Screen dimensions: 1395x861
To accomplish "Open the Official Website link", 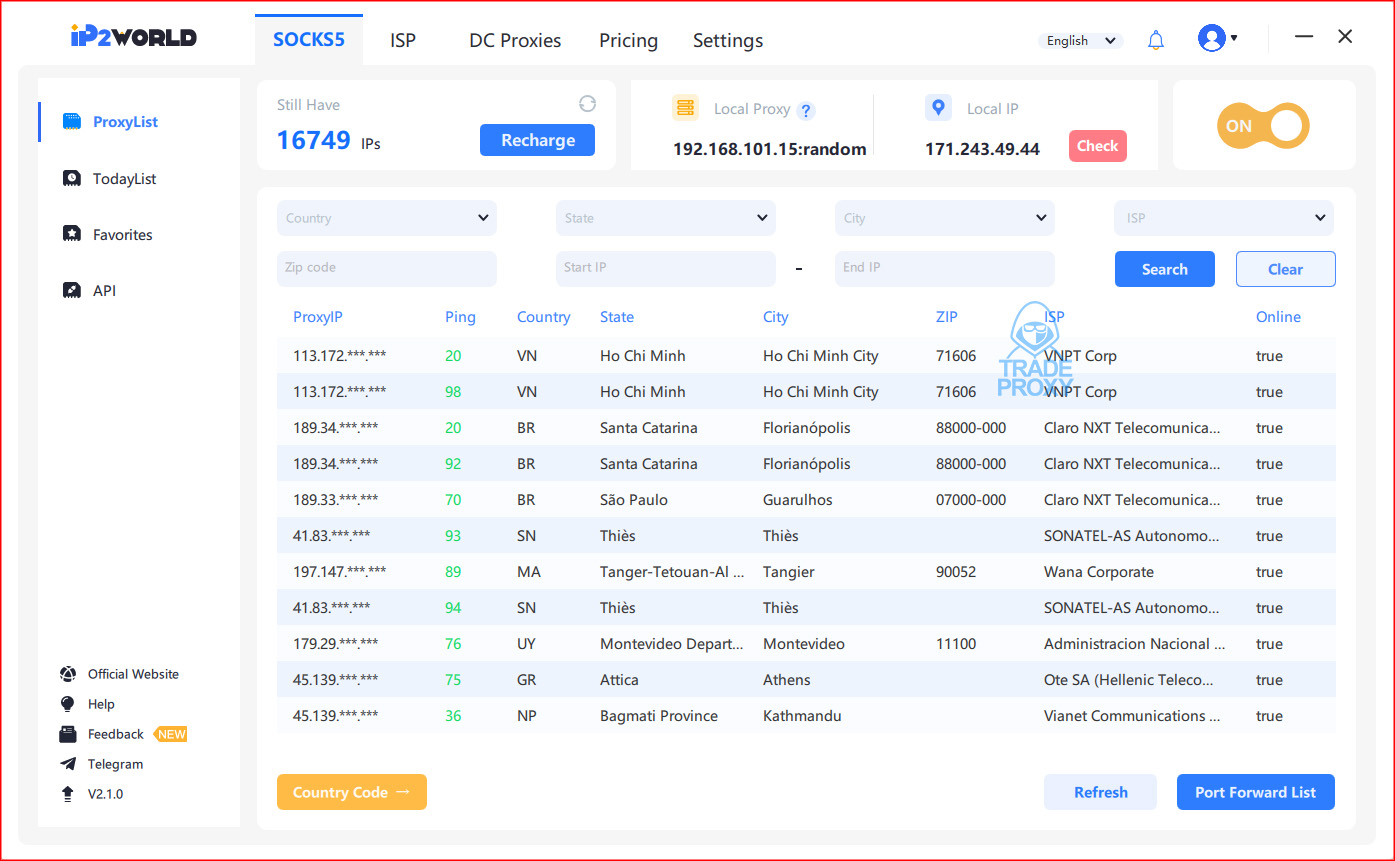I will (133, 674).
